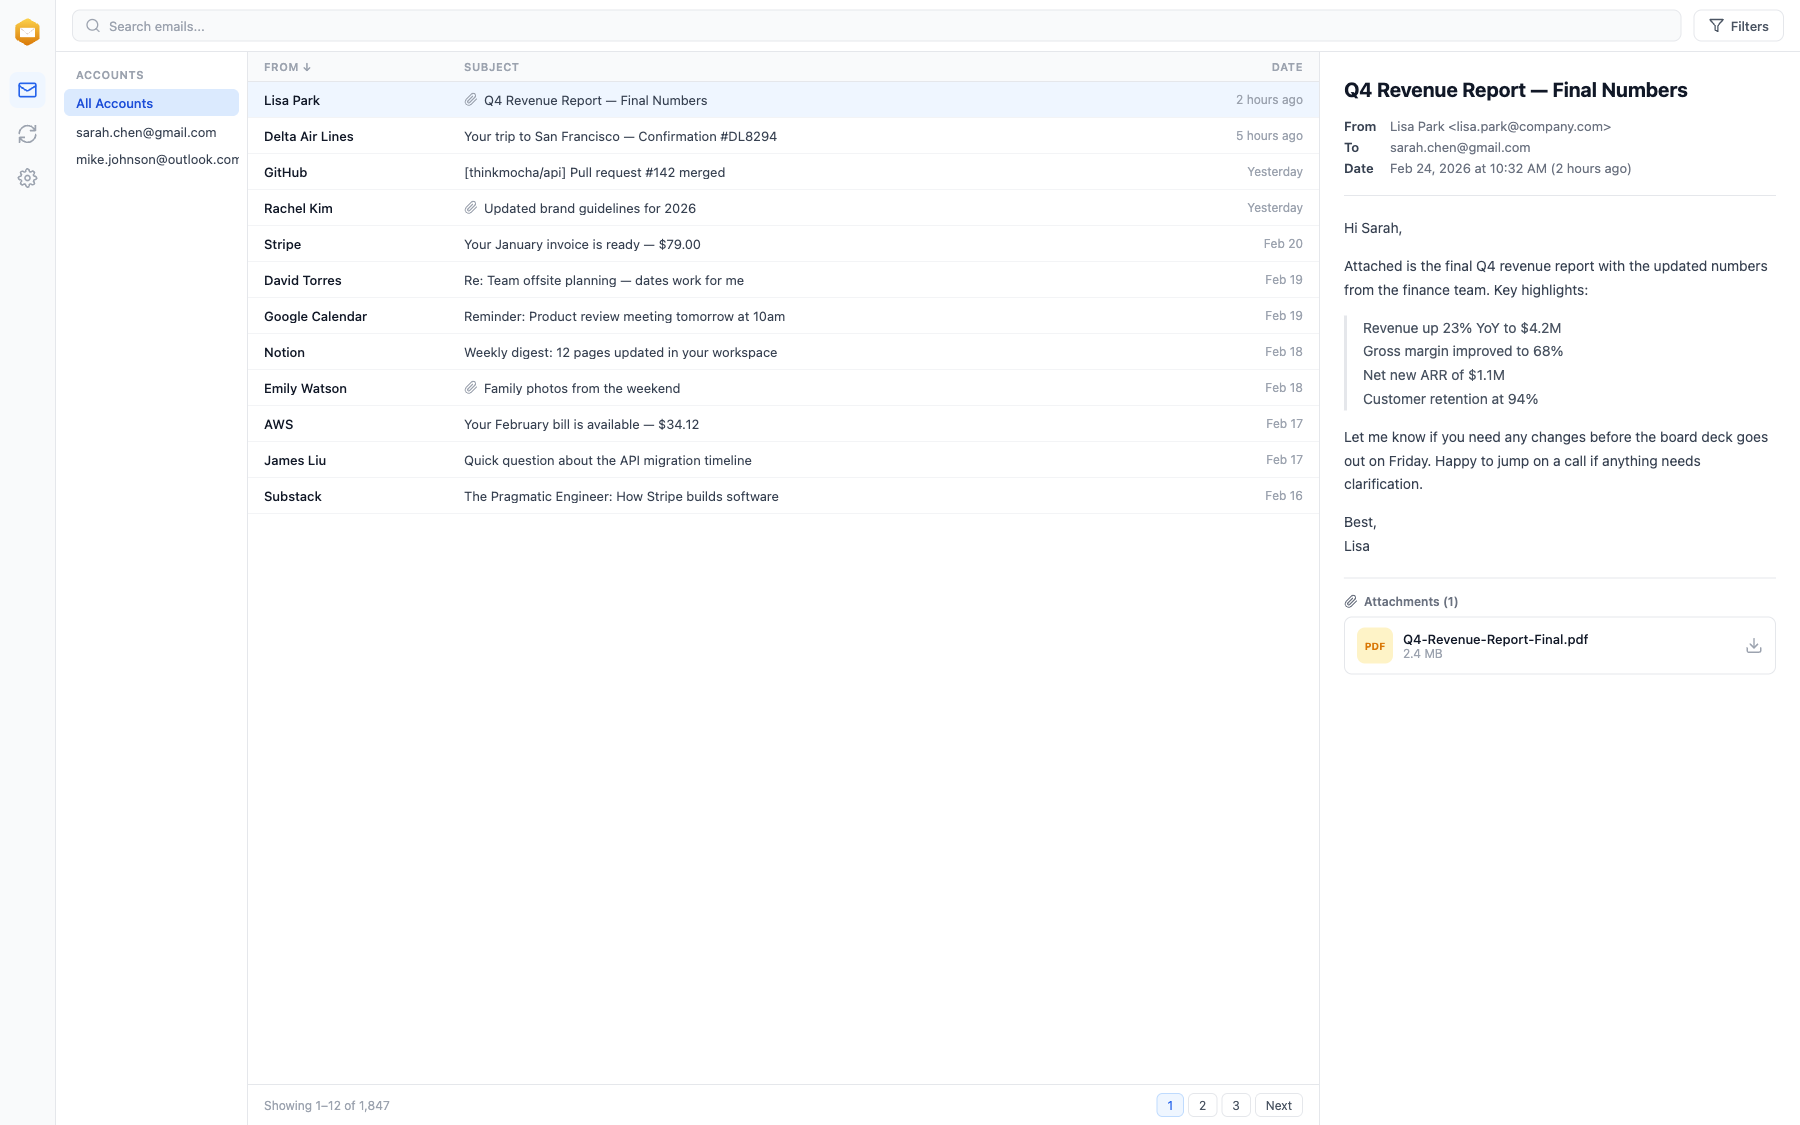1800x1125 pixels.
Task: Select the sarah.chen@gmail.com account
Action: (146, 132)
